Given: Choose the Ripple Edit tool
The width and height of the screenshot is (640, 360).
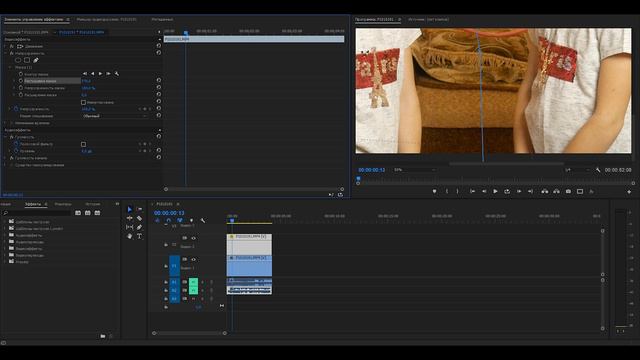Looking at the screenshot, I should pyautogui.click(x=130, y=218).
